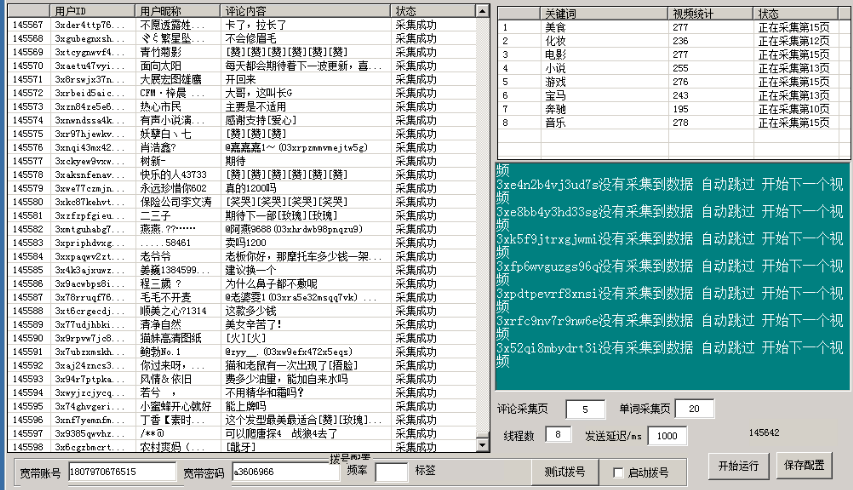This screenshot has height=490, width=853.
Task: Click the counter value 145842
Action: coord(764,433)
